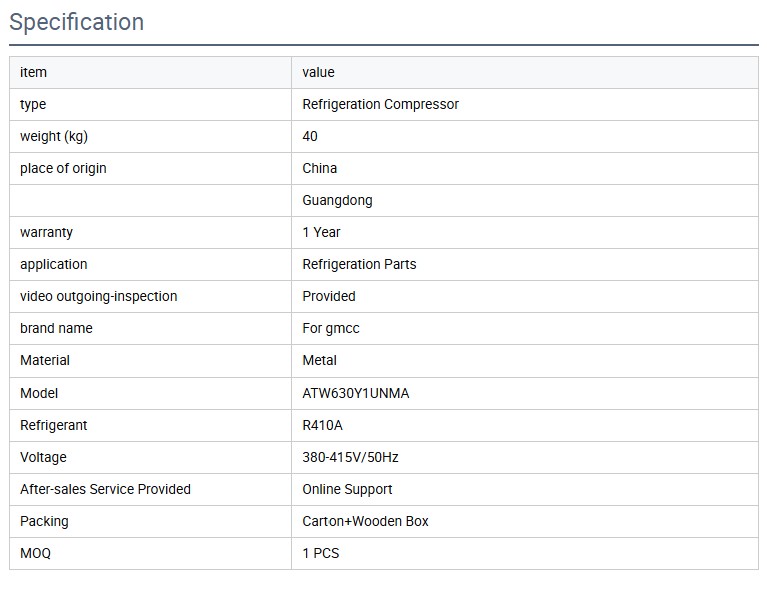Click 'video outgoing-inspection' label

[99, 296]
